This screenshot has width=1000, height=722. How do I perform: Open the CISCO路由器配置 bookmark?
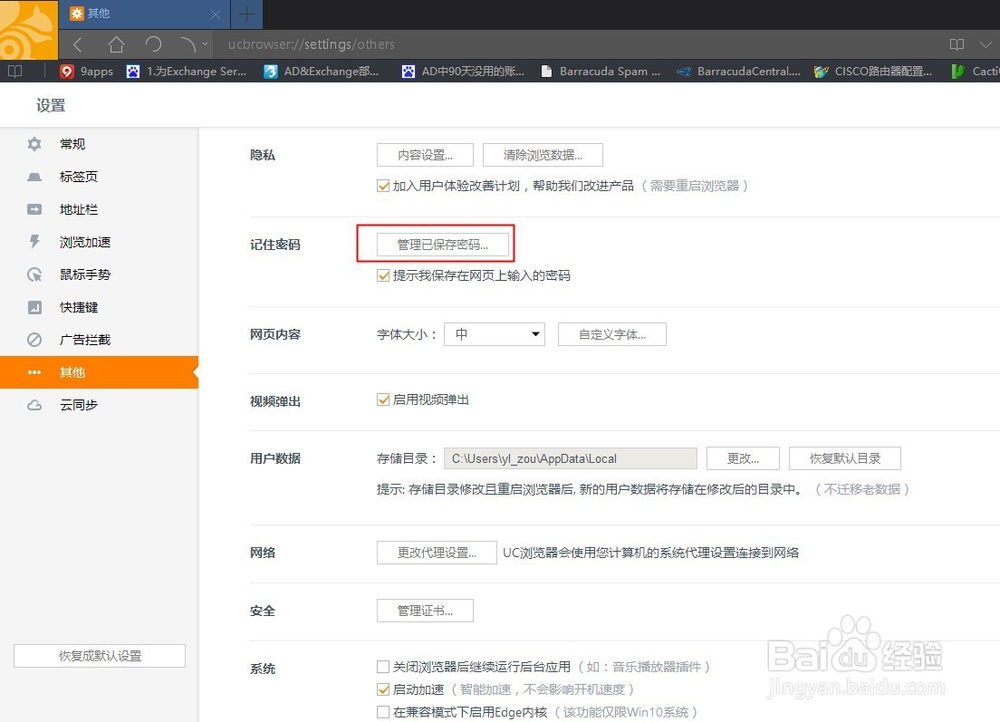(875, 71)
